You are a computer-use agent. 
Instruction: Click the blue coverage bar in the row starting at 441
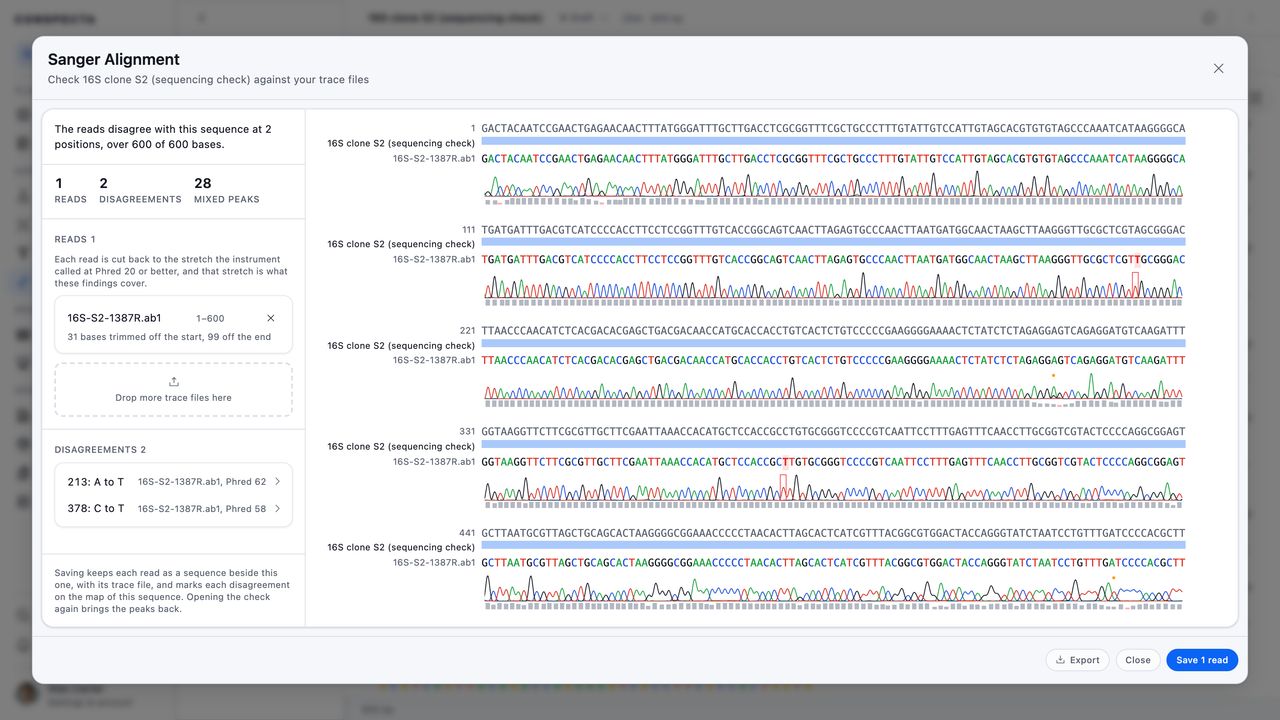coord(833,547)
